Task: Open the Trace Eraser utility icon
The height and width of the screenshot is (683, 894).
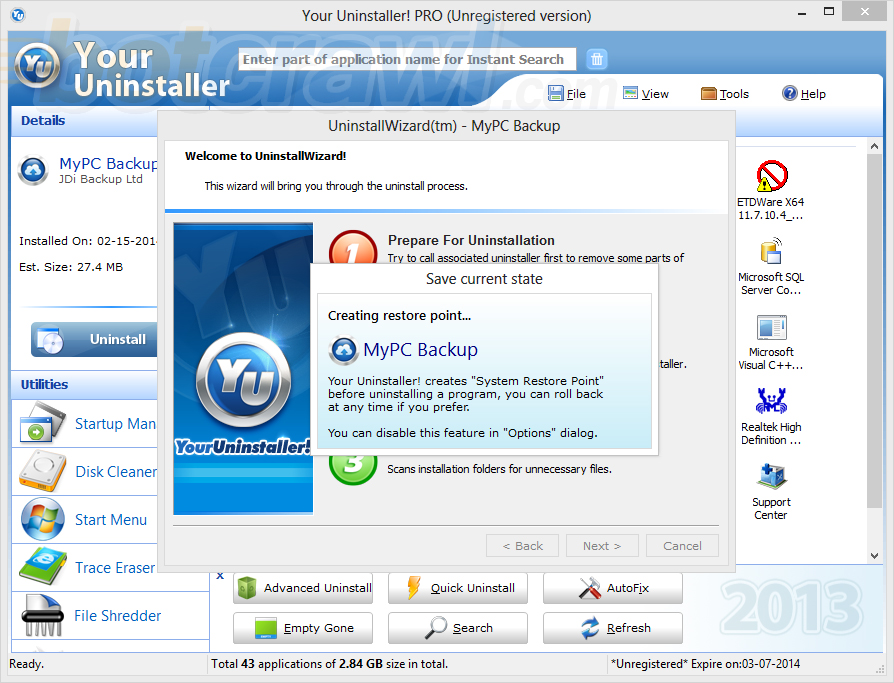Action: [x=42, y=567]
